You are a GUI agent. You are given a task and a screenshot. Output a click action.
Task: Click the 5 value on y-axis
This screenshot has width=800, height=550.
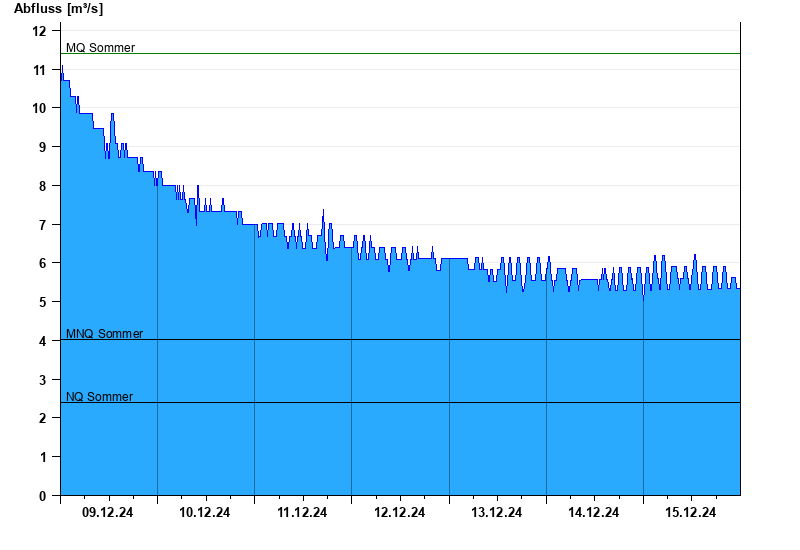pos(42,302)
